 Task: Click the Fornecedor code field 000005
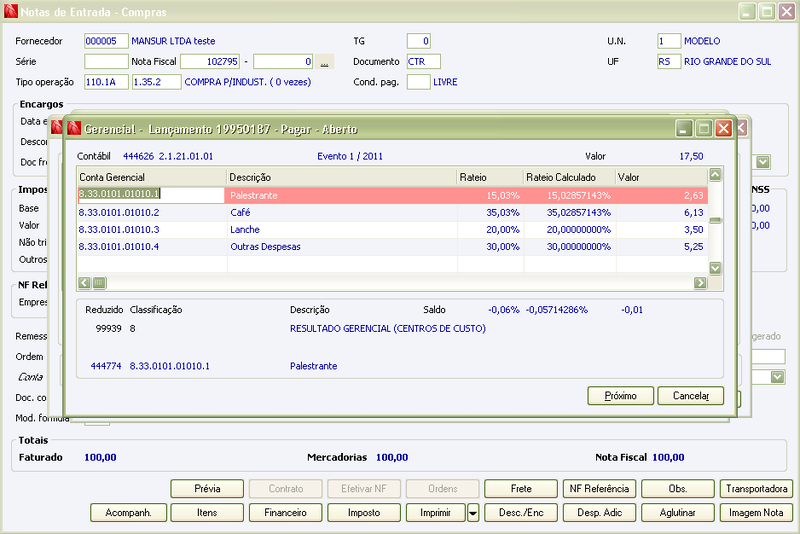pyautogui.click(x=106, y=41)
